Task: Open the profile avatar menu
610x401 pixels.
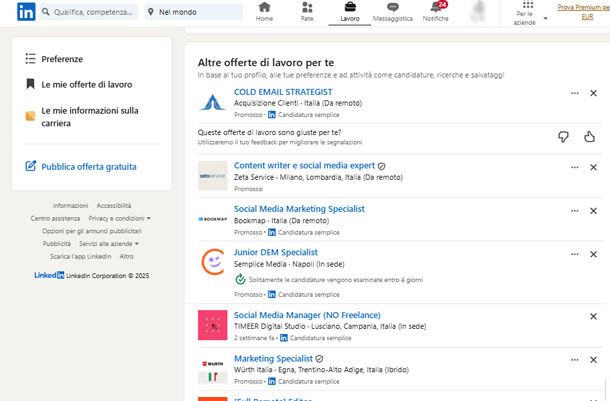Action: (478, 11)
